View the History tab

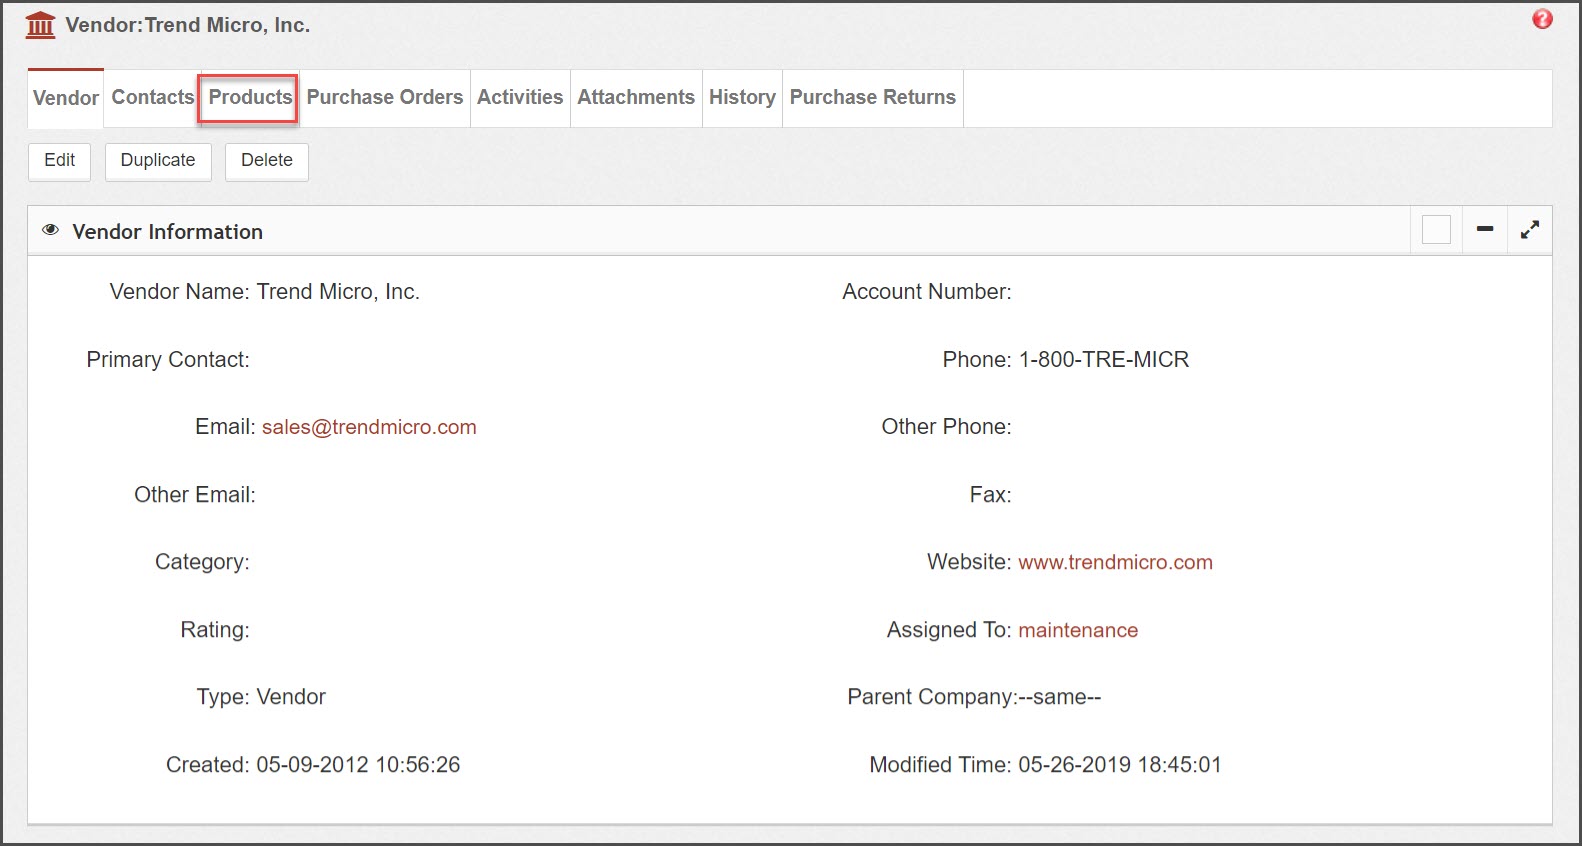point(742,97)
